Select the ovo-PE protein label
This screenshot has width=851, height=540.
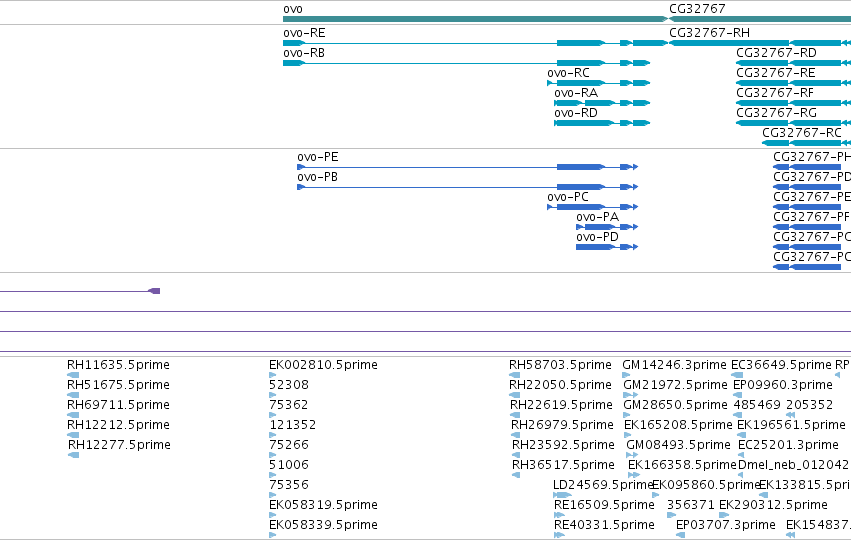(317, 157)
